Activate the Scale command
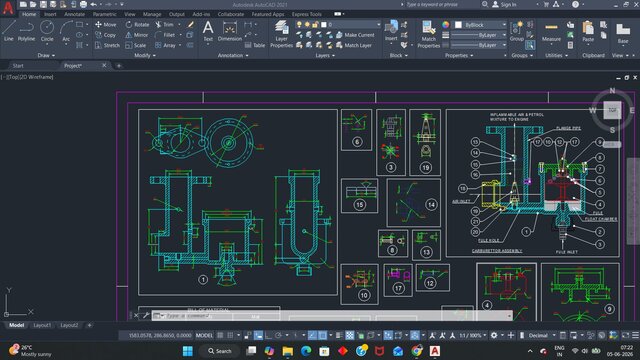640x360 pixels. 136,45
